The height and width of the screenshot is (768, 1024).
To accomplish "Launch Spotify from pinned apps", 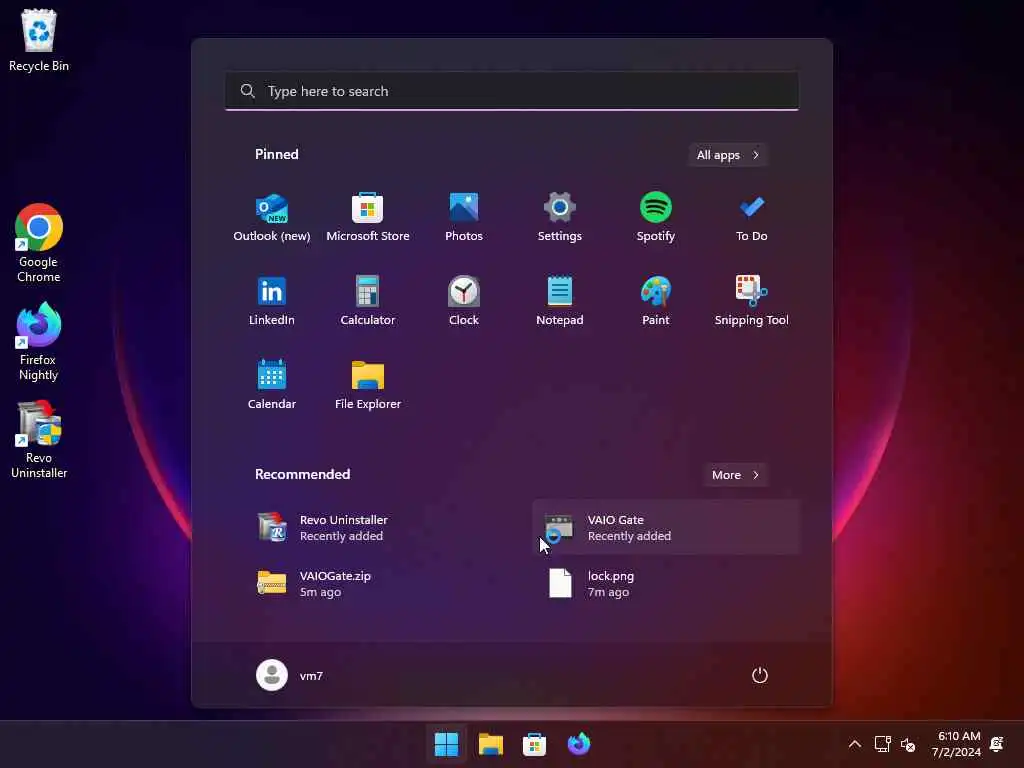I will [656, 217].
